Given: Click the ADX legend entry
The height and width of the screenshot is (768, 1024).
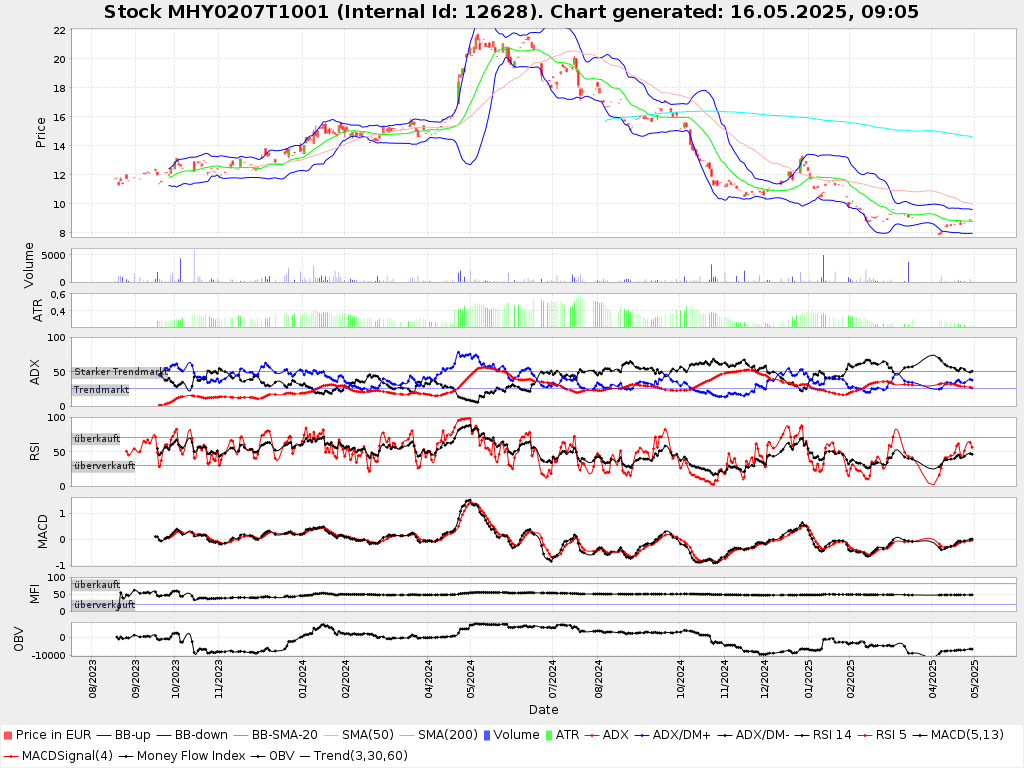Looking at the screenshot, I should 606,735.
